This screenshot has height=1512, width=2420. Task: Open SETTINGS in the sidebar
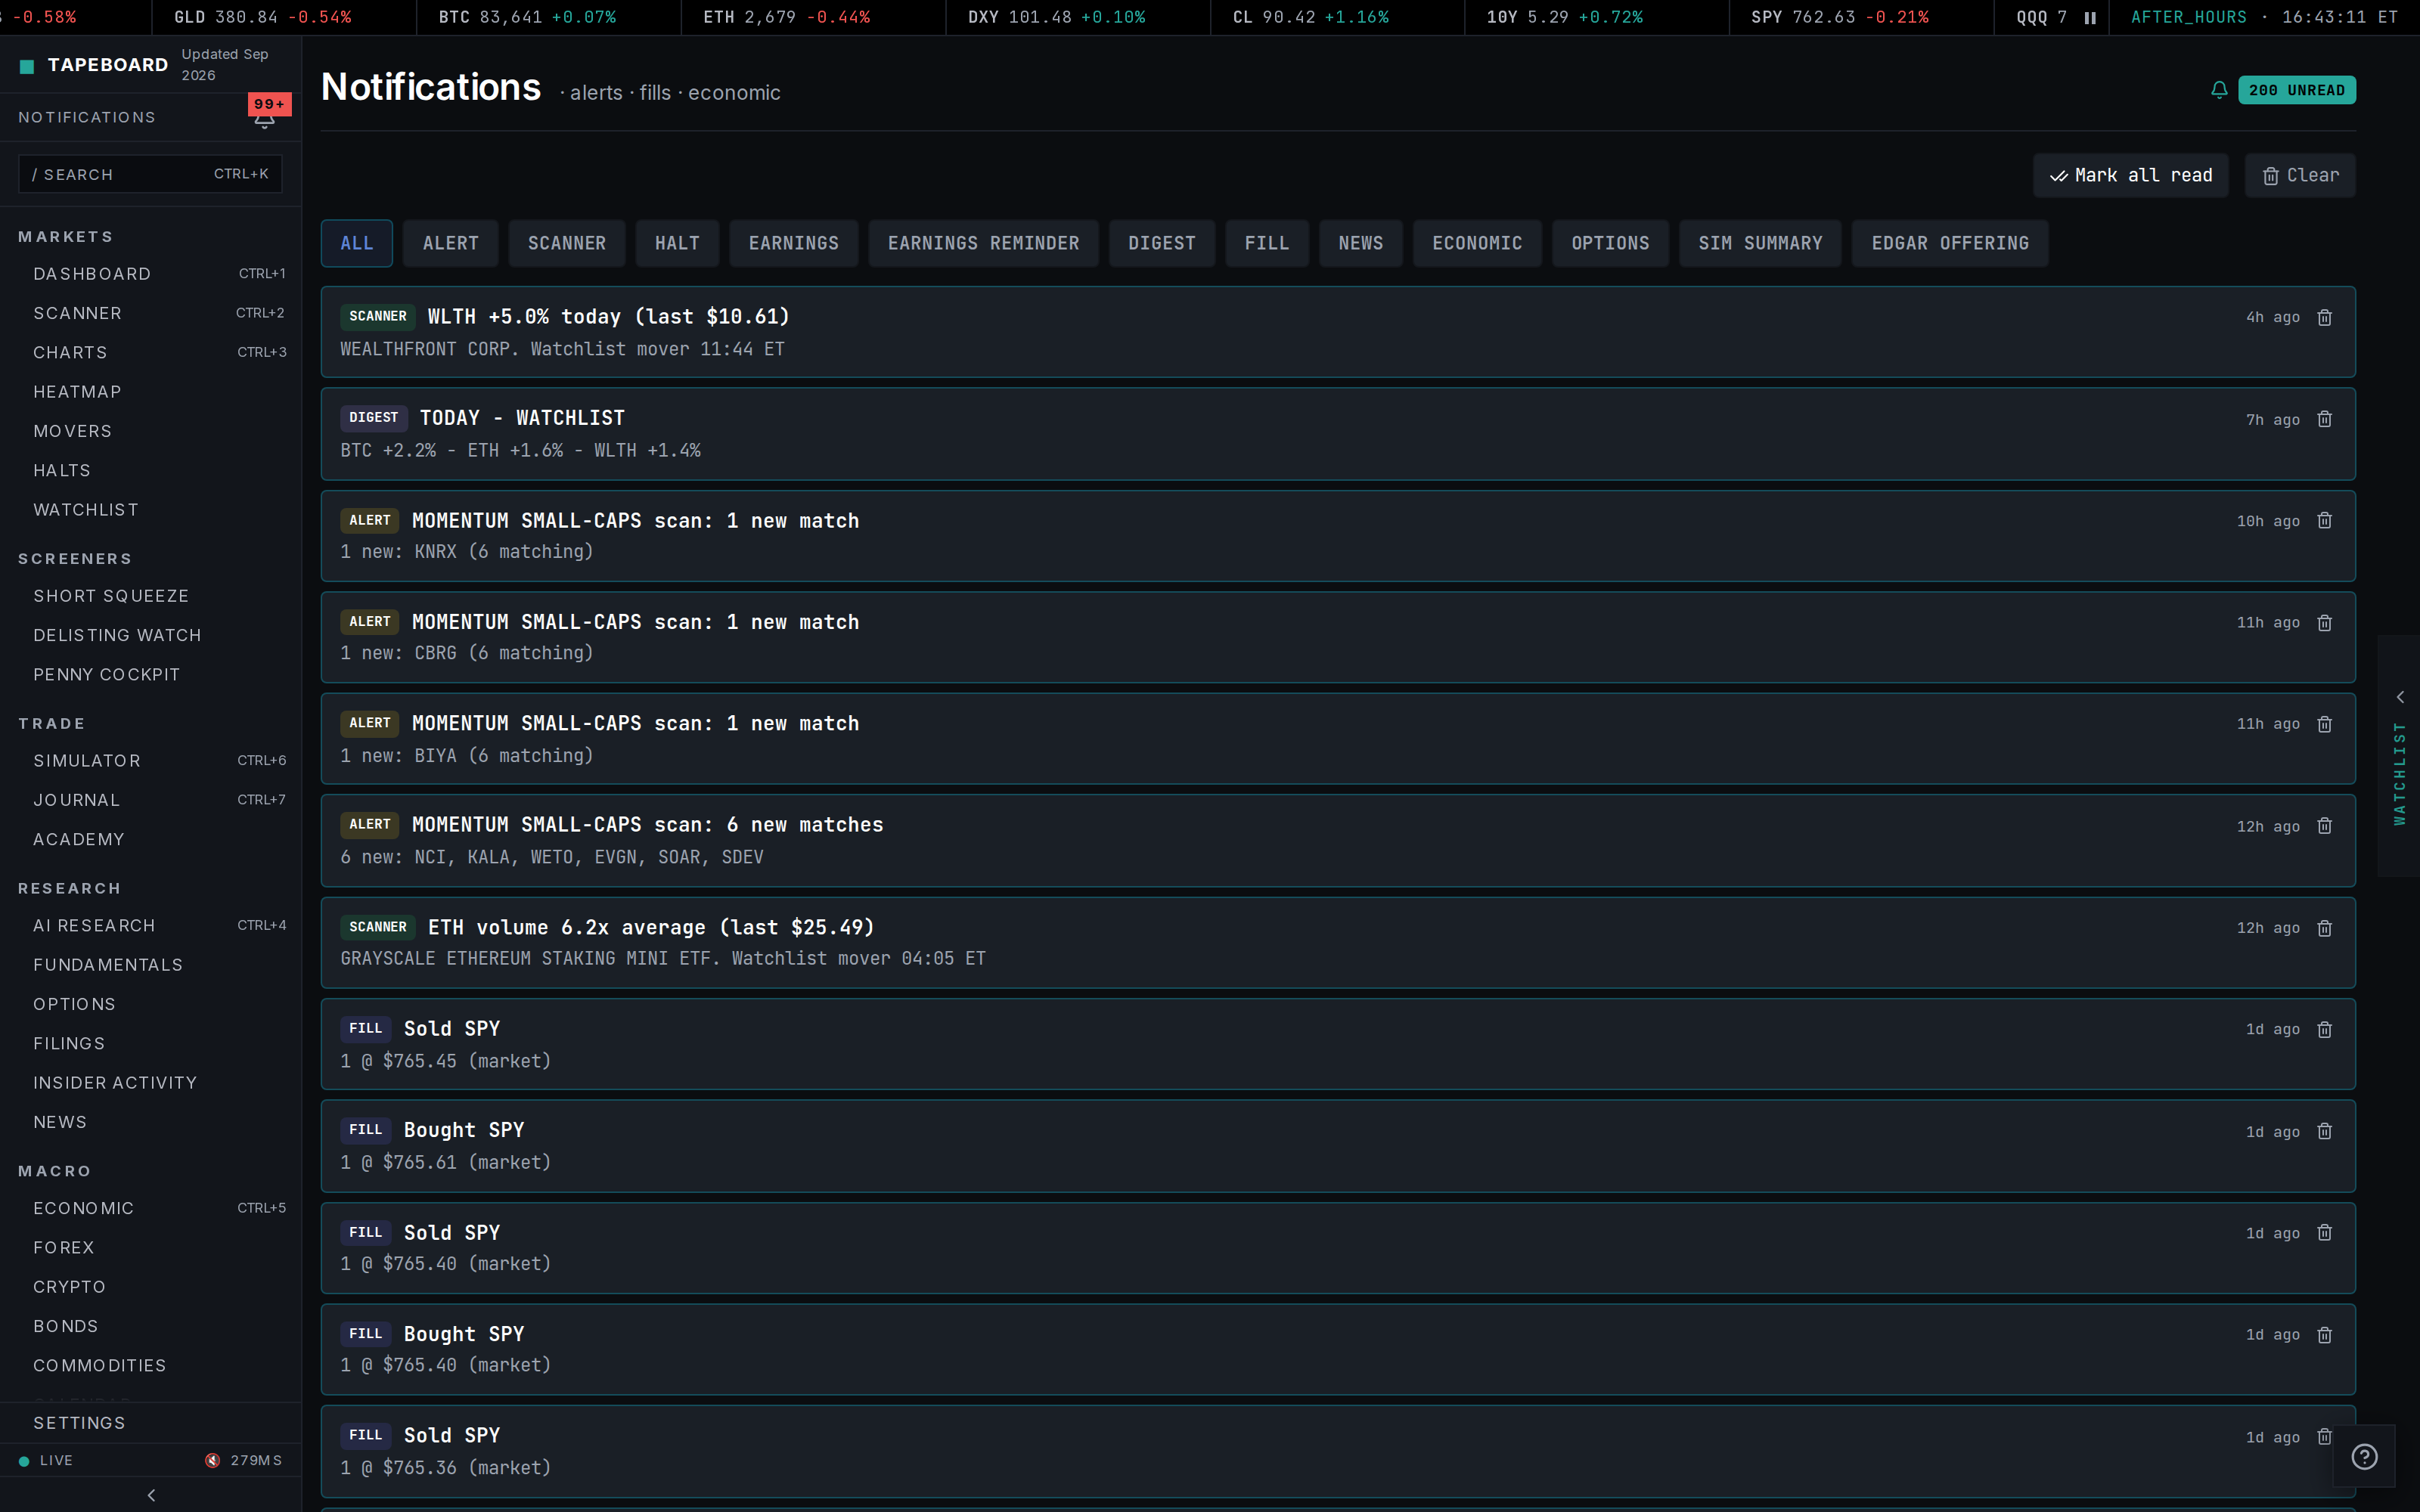[79, 1423]
